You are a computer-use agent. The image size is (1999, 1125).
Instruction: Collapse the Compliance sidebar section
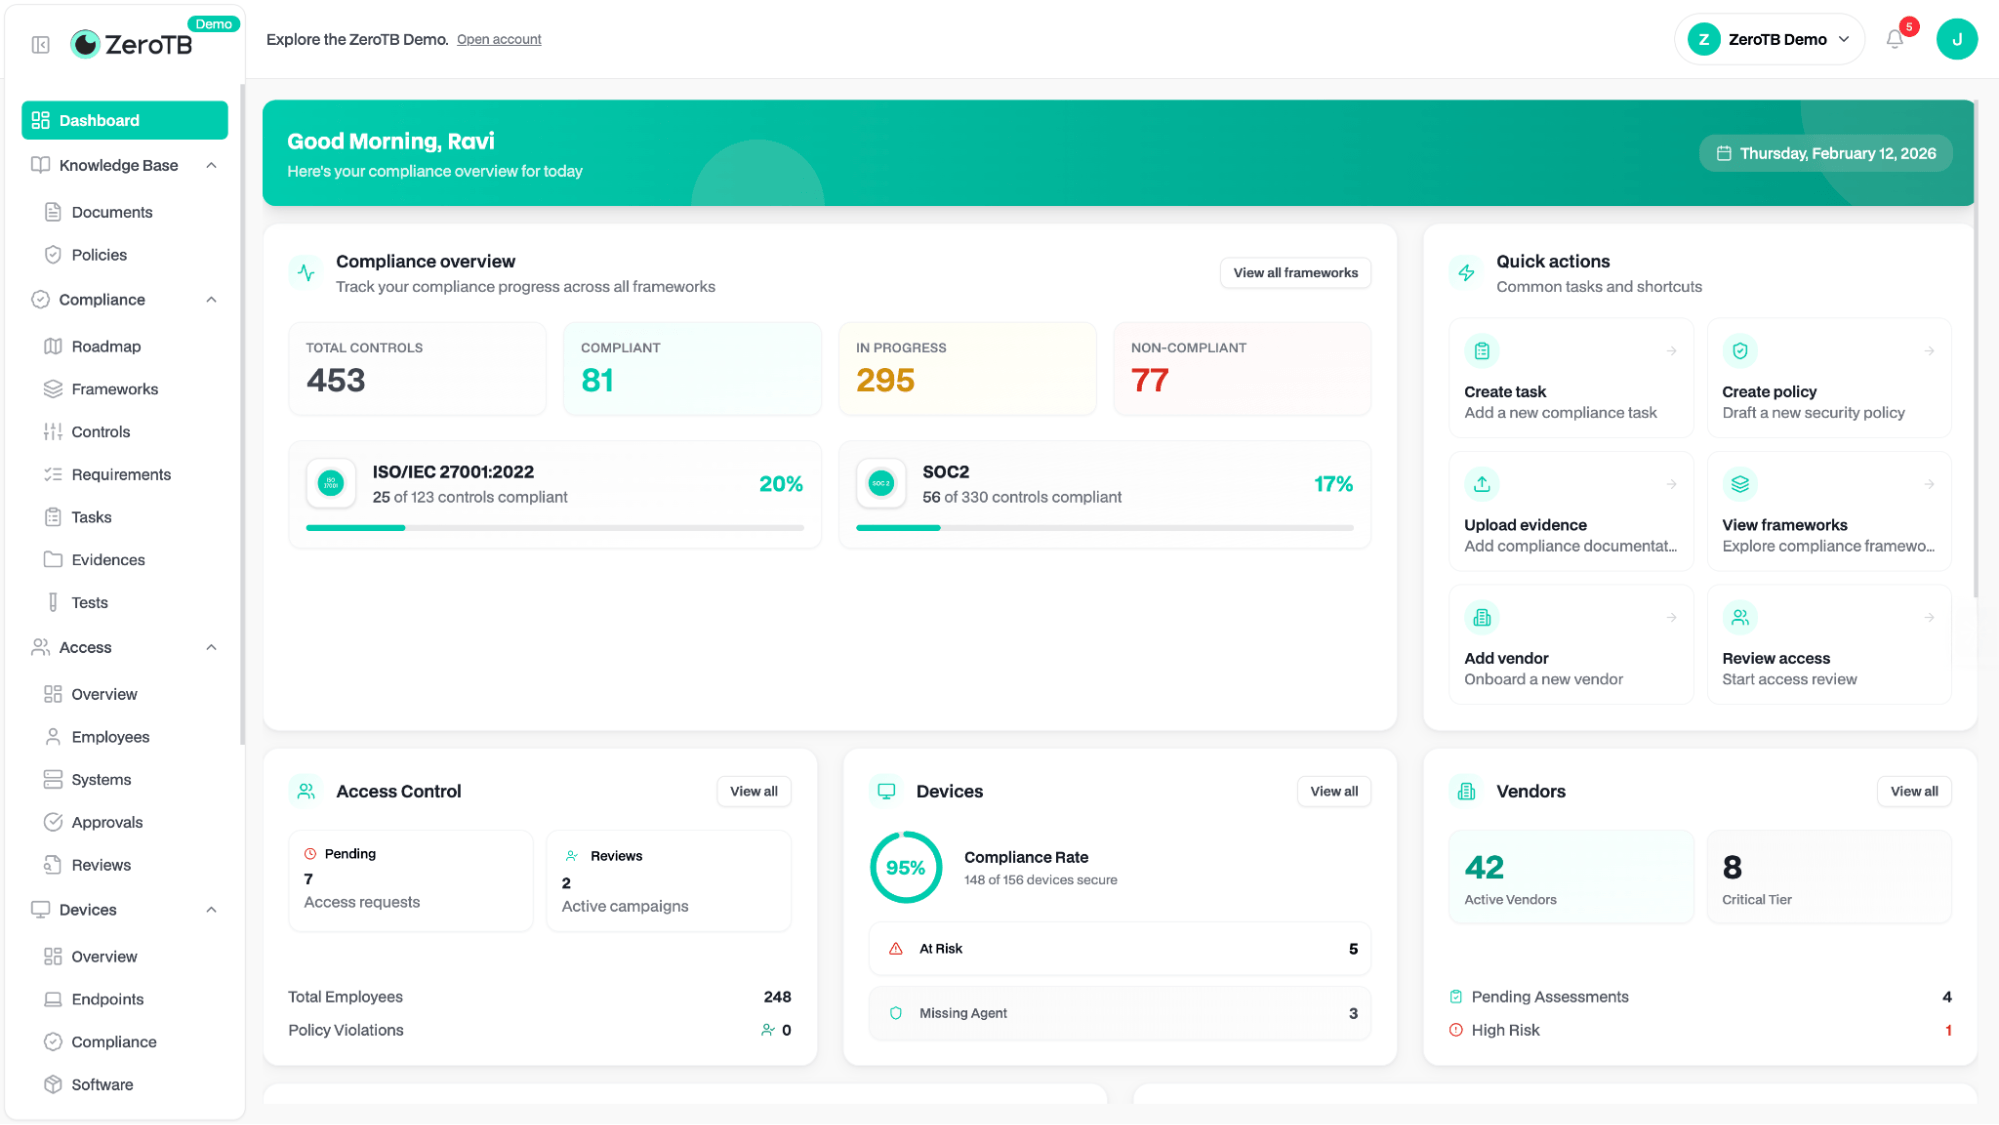click(211, 300)
